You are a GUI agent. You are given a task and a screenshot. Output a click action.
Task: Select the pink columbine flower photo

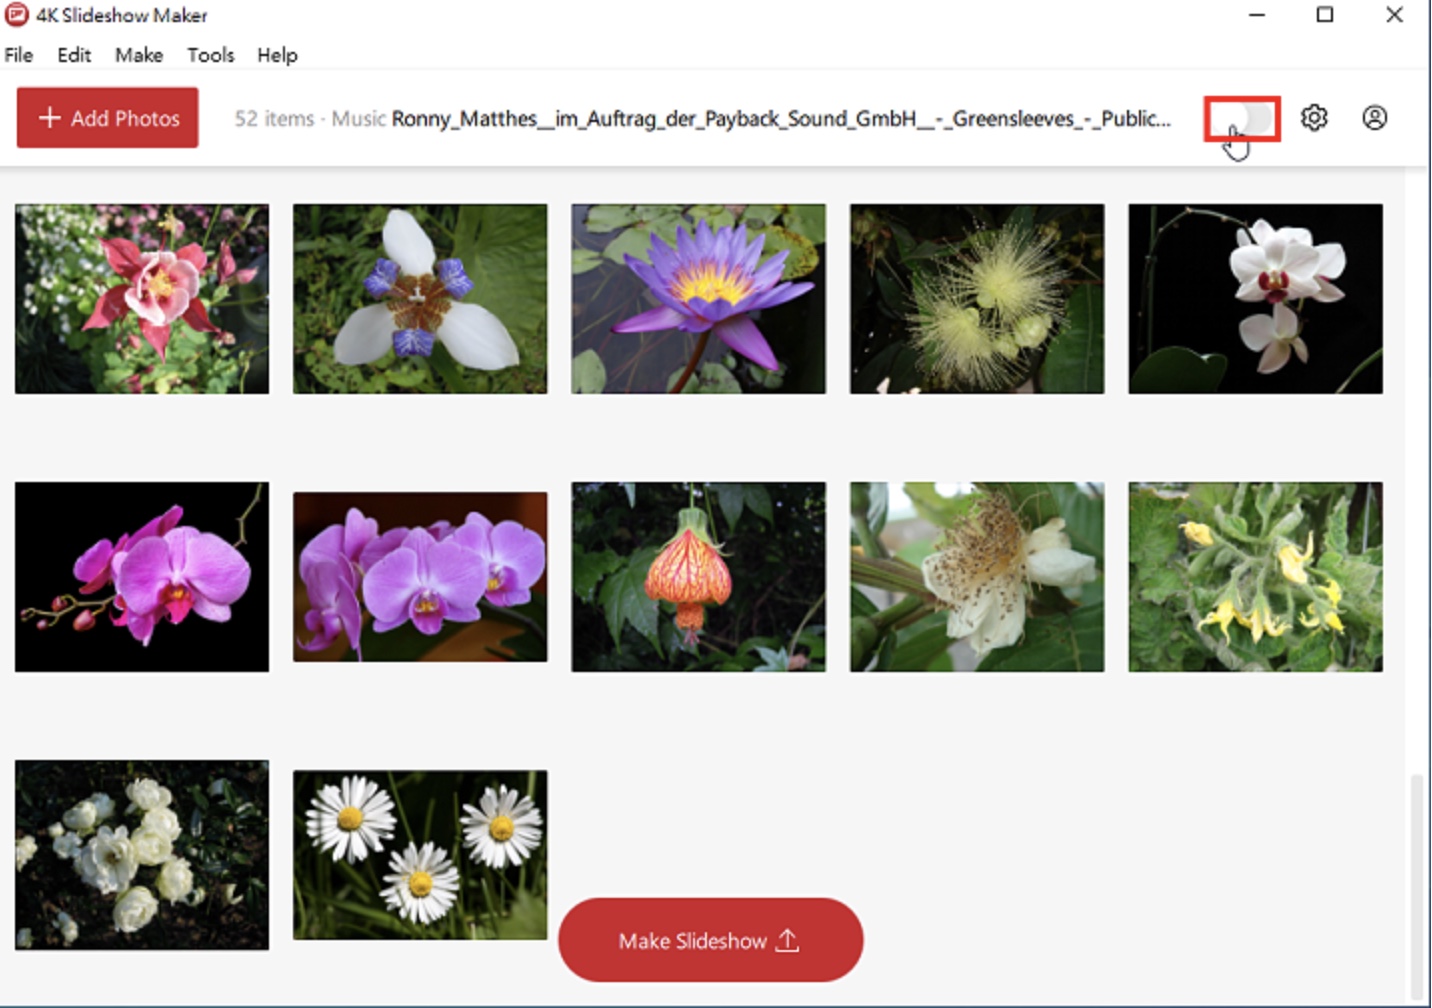tap(142, 299)
